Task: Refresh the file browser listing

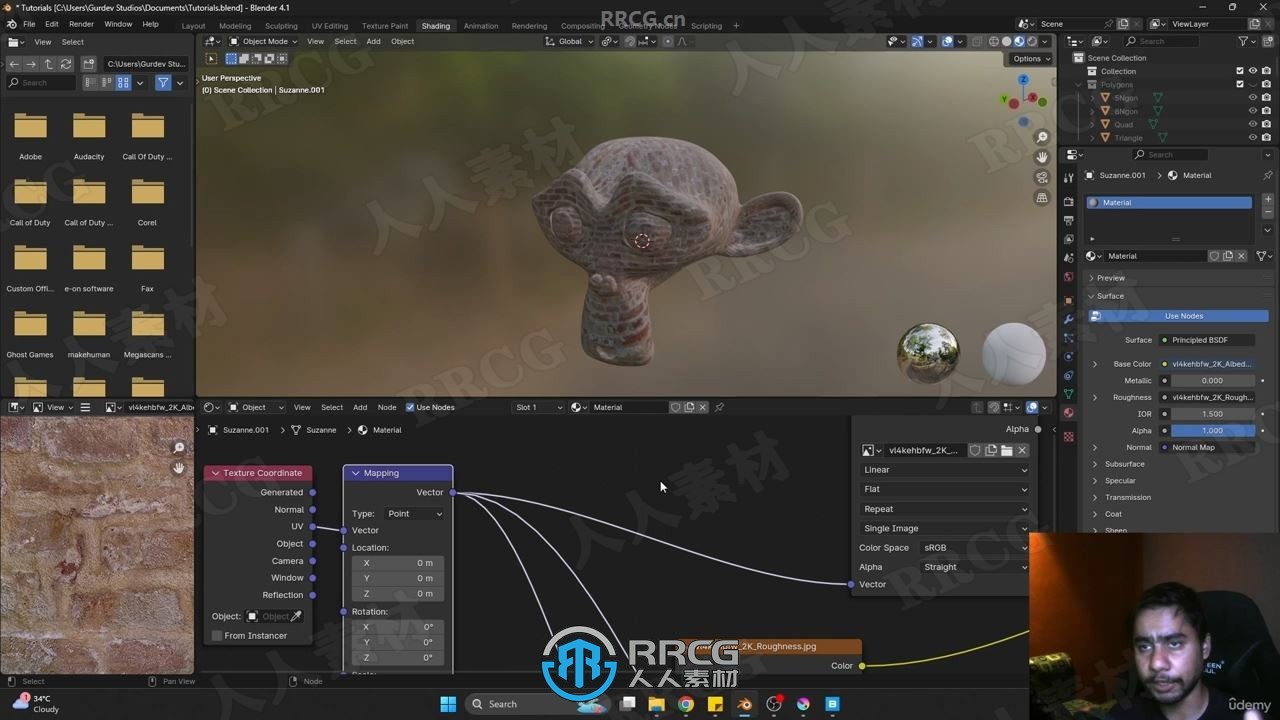Action: pos(66,63)
